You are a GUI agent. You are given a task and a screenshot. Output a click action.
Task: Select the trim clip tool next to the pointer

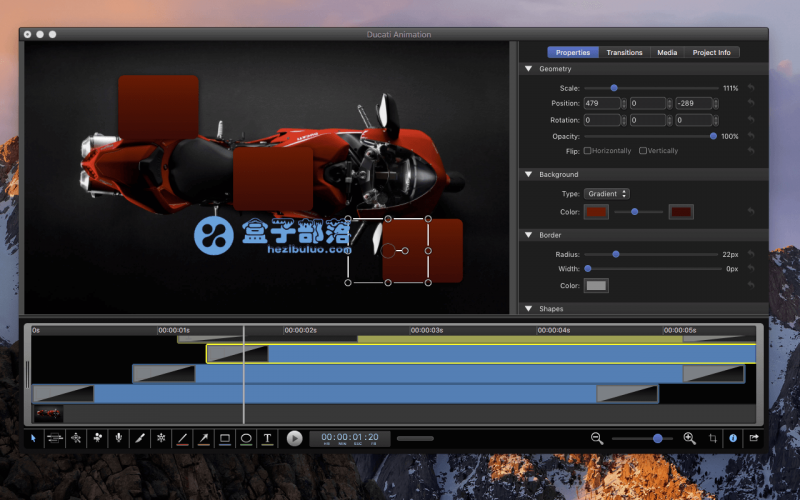point(55,438)
